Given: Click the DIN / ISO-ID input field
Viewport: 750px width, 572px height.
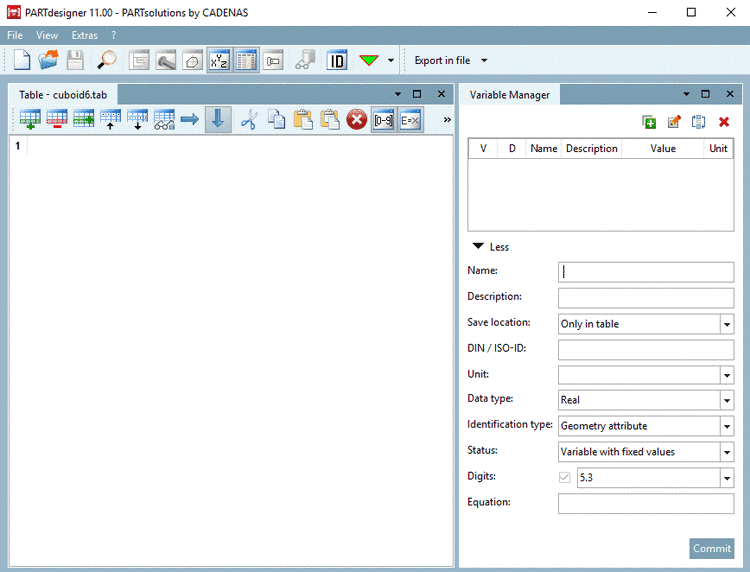Looking at the screenshot, I should (x=646, y=350).
